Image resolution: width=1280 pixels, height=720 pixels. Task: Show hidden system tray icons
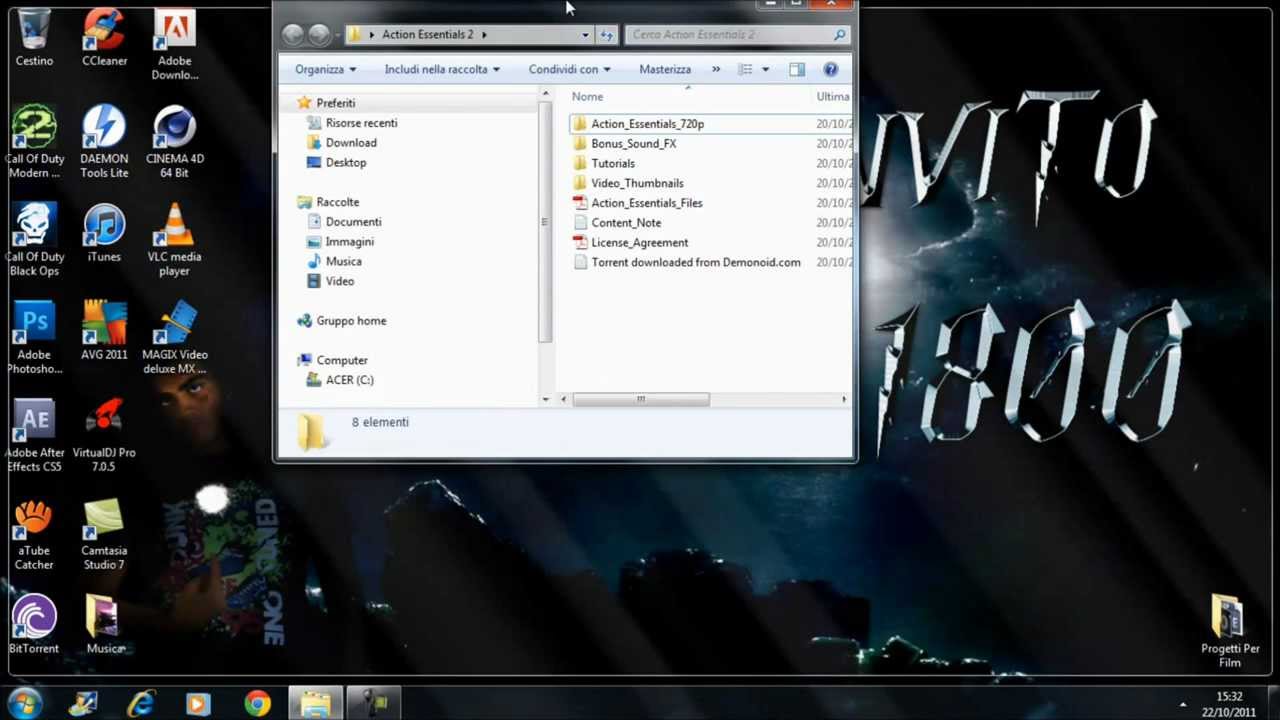point(1183,704)
